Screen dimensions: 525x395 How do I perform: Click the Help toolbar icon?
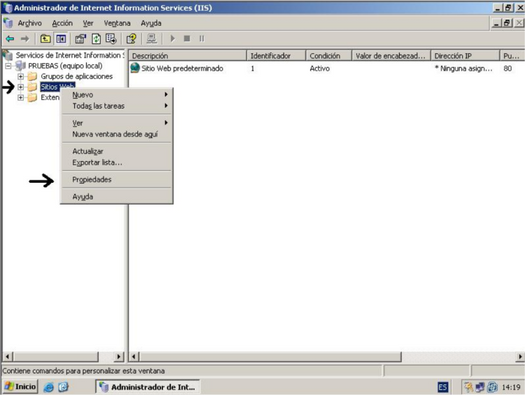tap(131, 39)
